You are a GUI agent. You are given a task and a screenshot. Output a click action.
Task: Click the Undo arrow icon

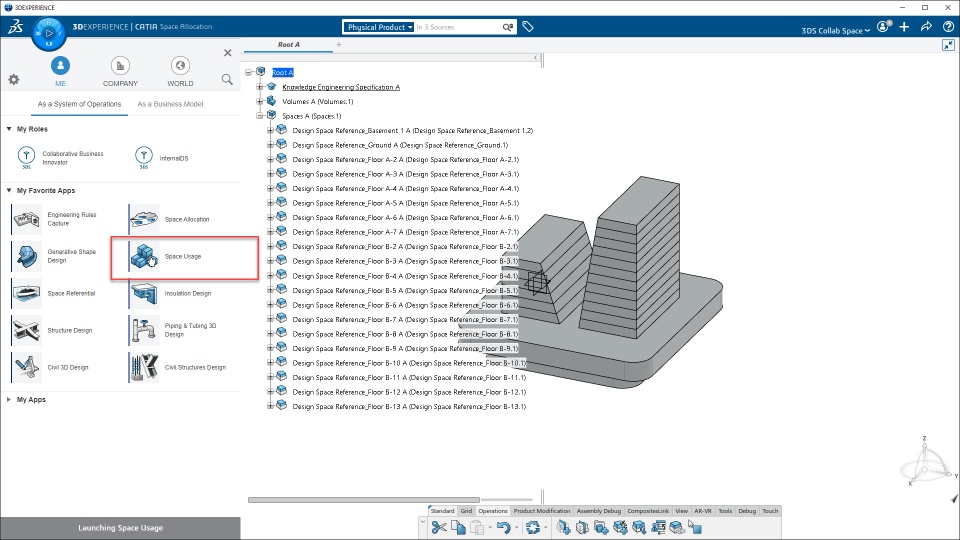503,527
